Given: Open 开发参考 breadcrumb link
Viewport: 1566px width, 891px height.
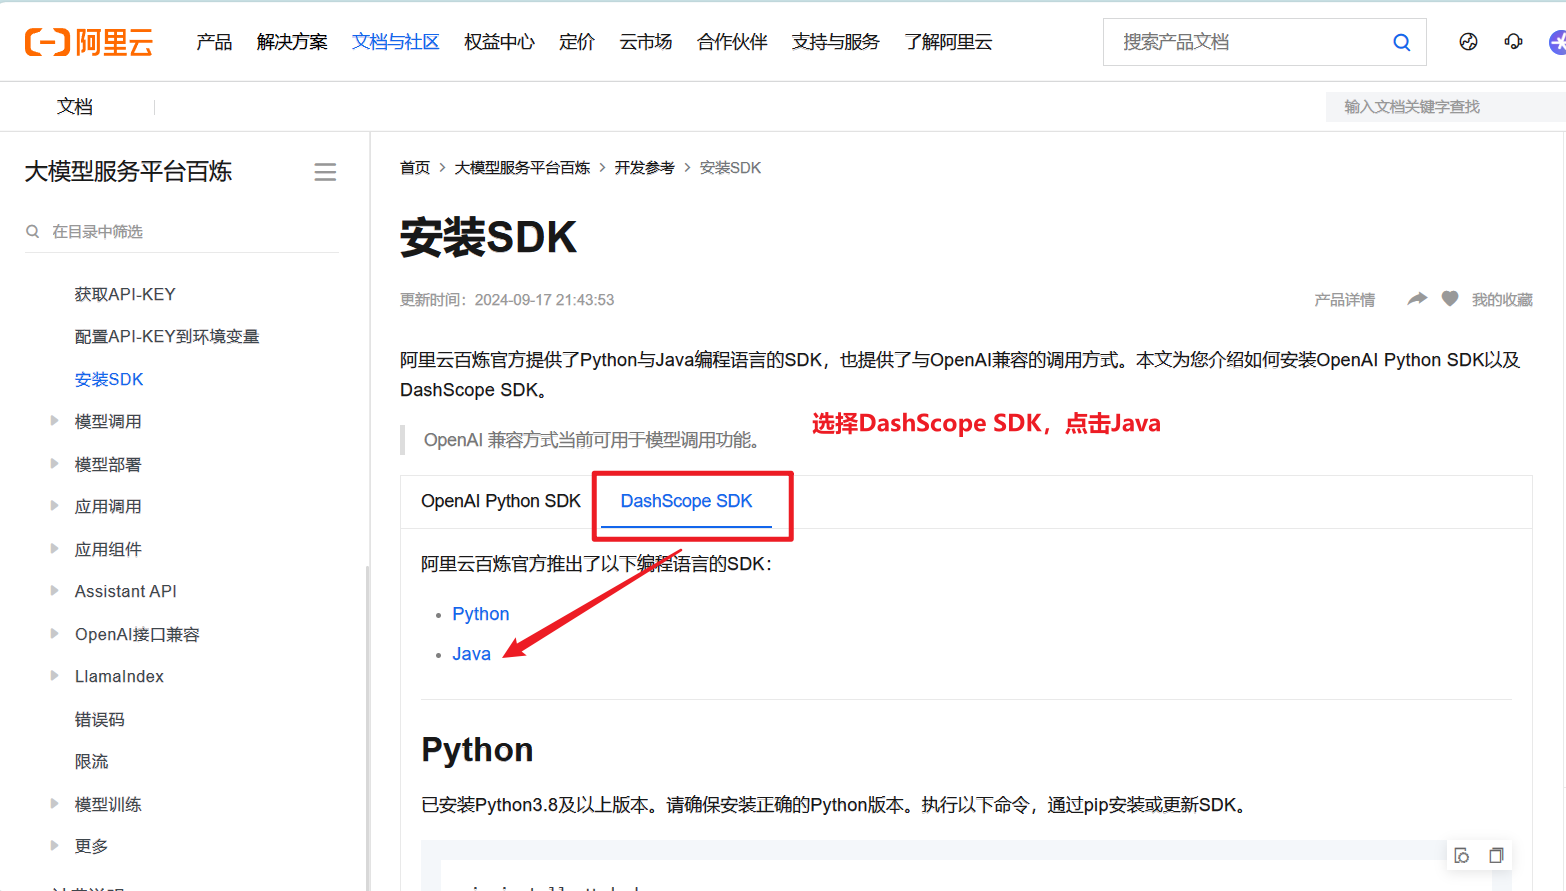Looking at the screenshot, I should 645,168.
